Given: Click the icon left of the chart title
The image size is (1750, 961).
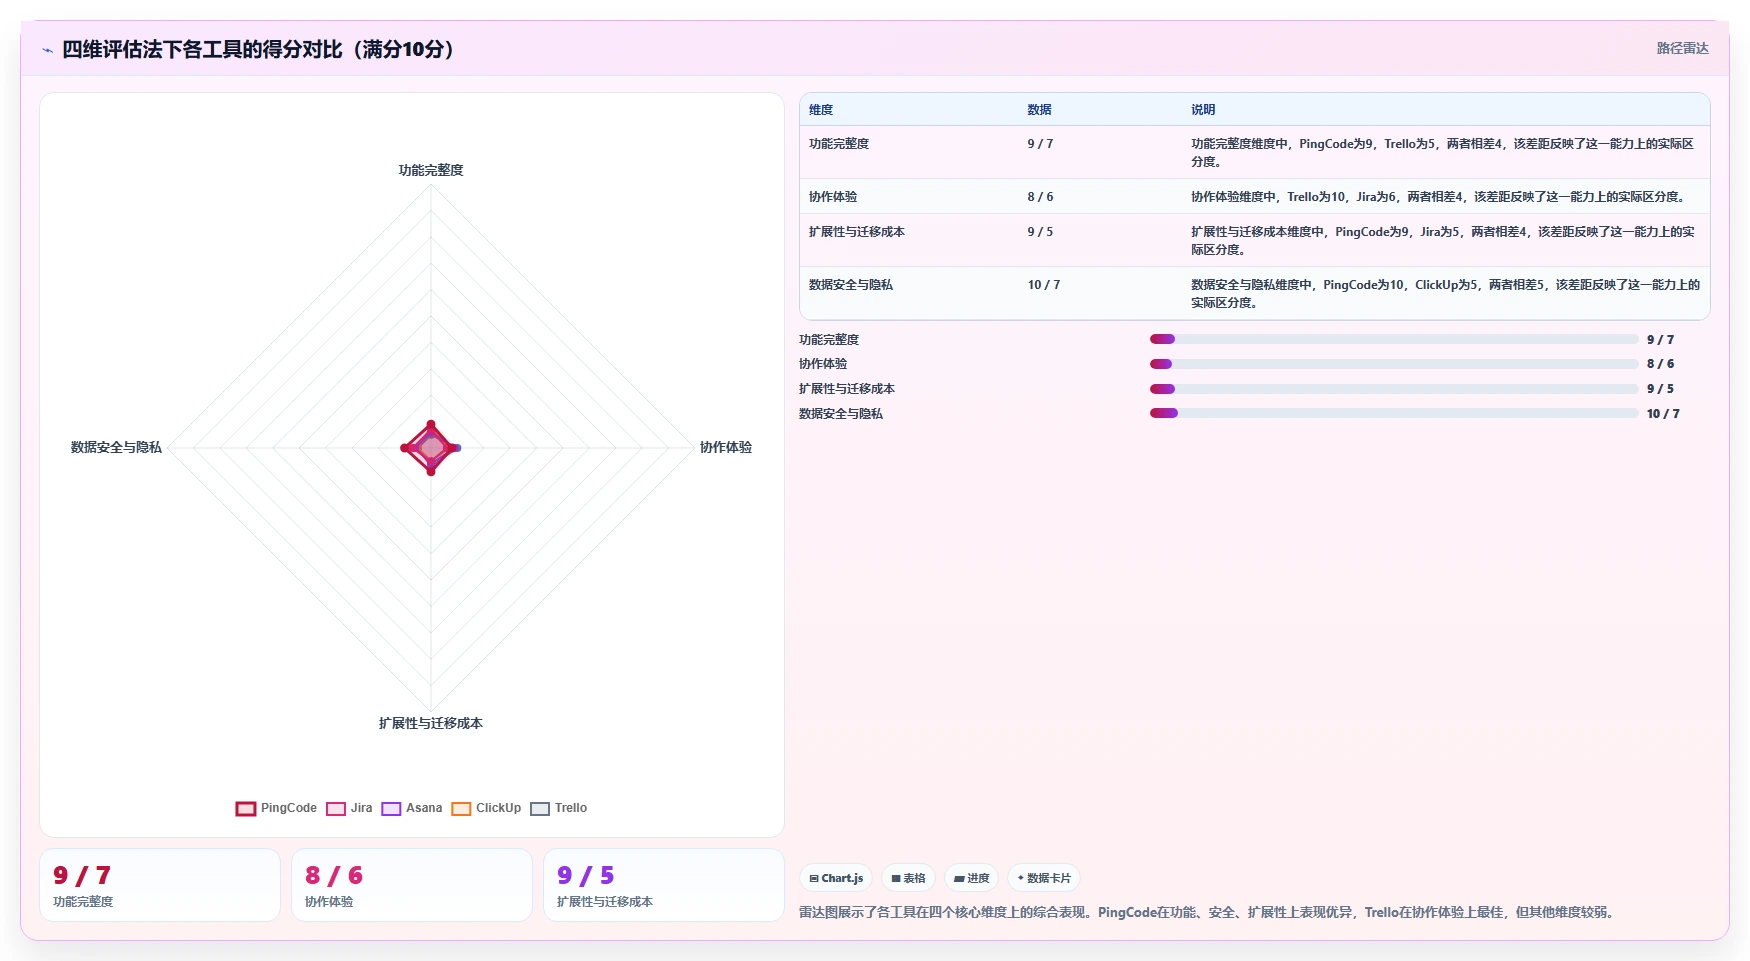Looking at the screenshot, I should pyautogui.click(x=47, y=50).
